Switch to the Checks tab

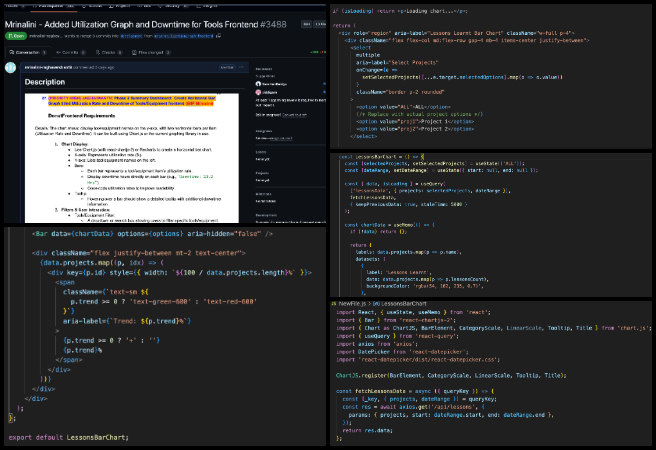click(x=109, y=52)
